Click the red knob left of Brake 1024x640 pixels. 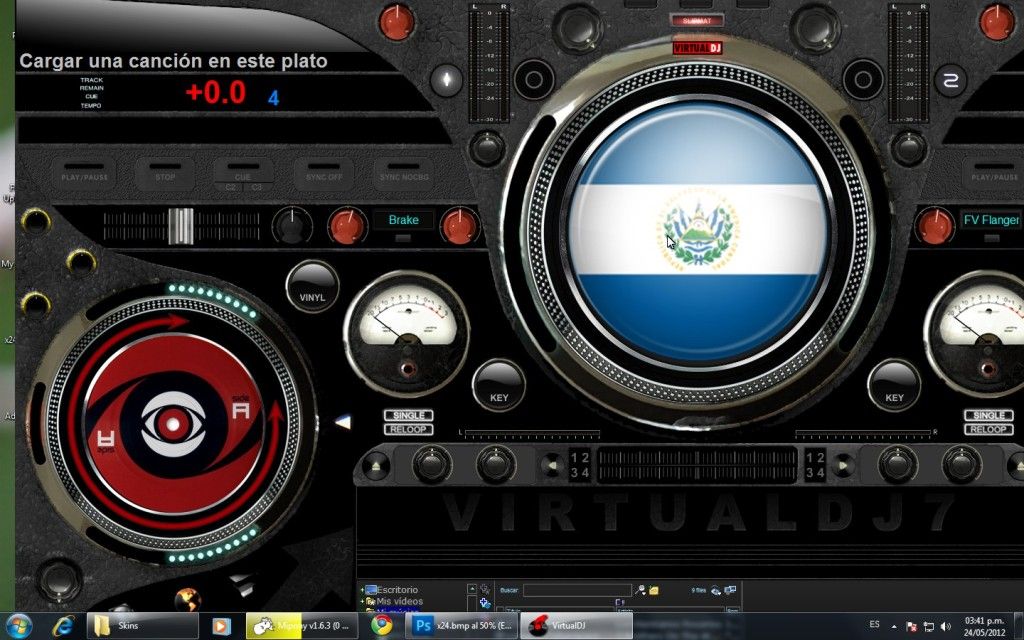347,226
